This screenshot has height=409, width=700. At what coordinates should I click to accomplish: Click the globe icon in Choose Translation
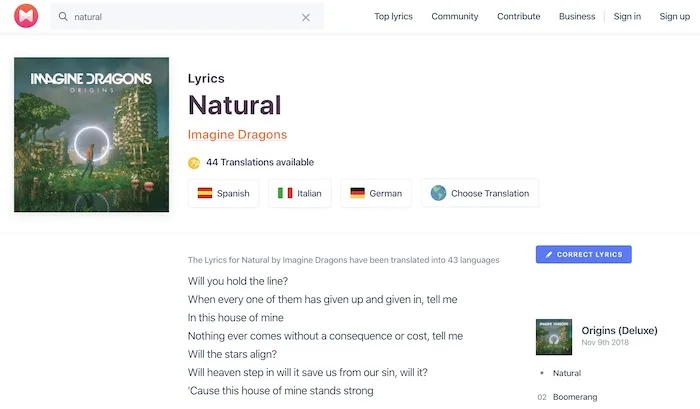click(x=438, y=193)
